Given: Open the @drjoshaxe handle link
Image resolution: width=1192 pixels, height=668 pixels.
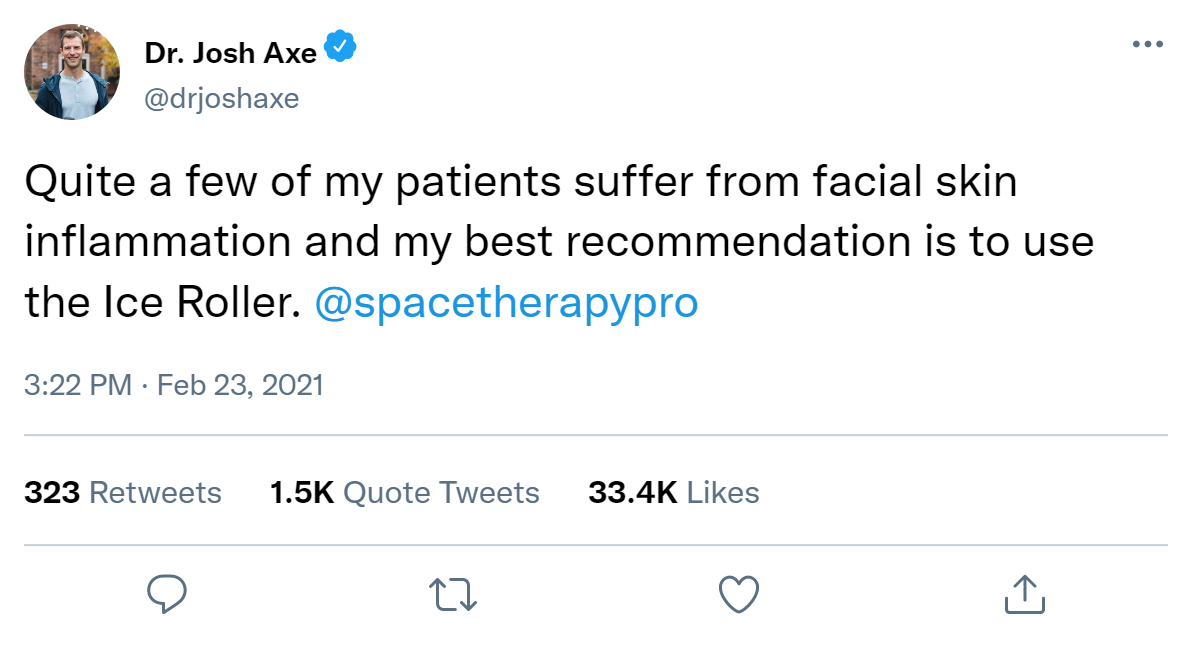Looking at the screenshot, I should tap(222, 99).
